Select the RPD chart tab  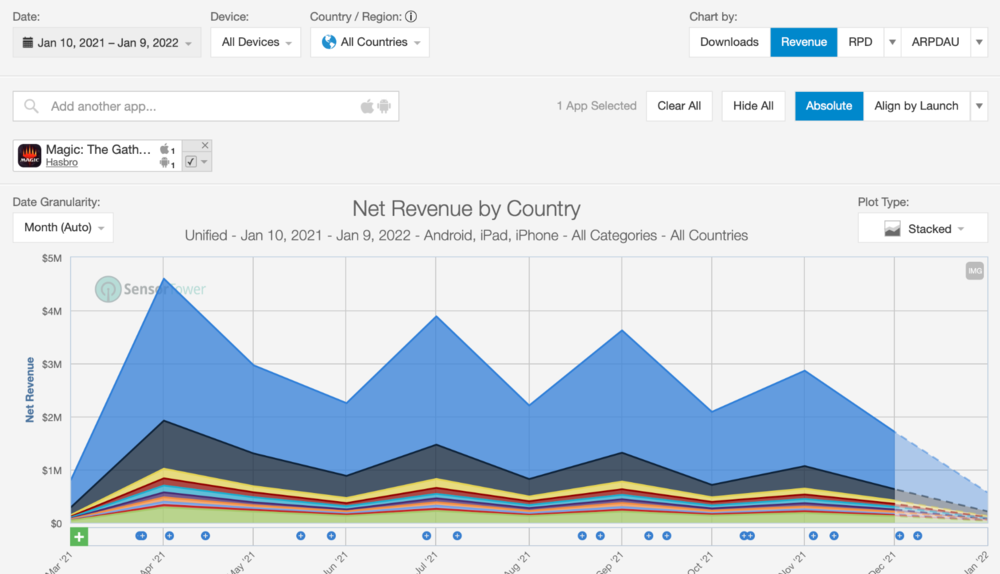(859, 42)
